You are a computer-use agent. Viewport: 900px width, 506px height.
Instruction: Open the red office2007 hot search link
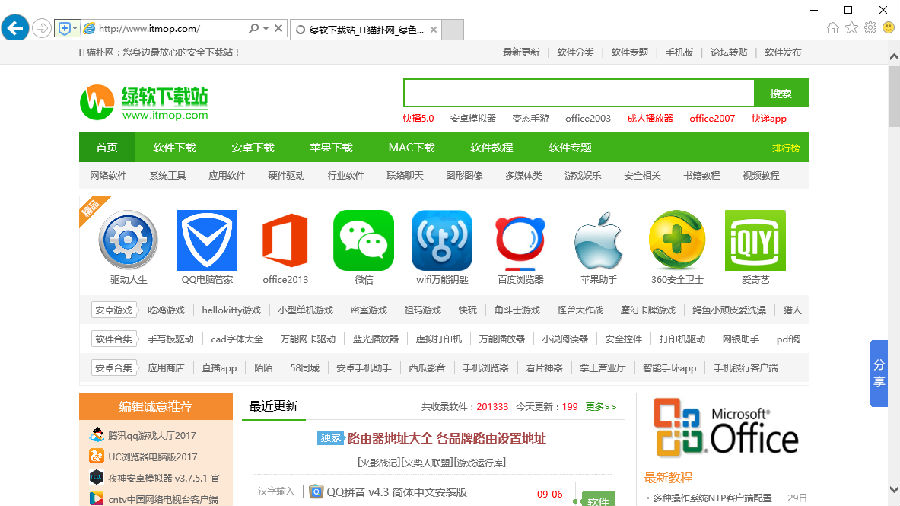[712, 119]
